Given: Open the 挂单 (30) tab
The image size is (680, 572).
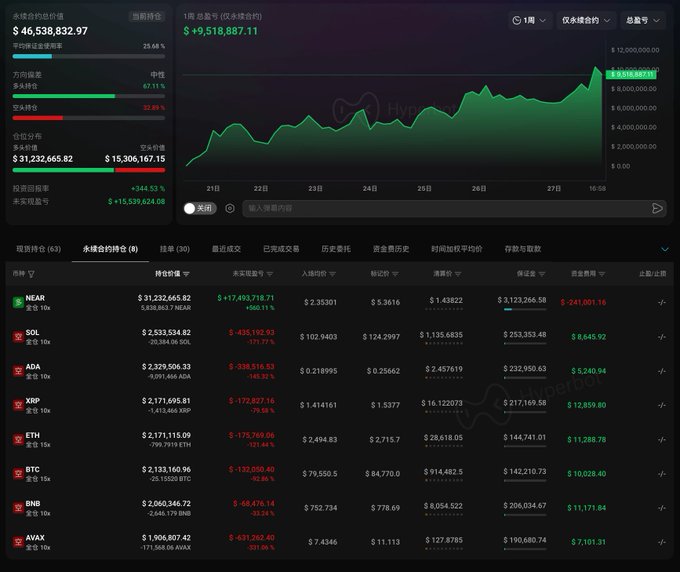Looking at the screenshot, I should [x=175, y=249].
